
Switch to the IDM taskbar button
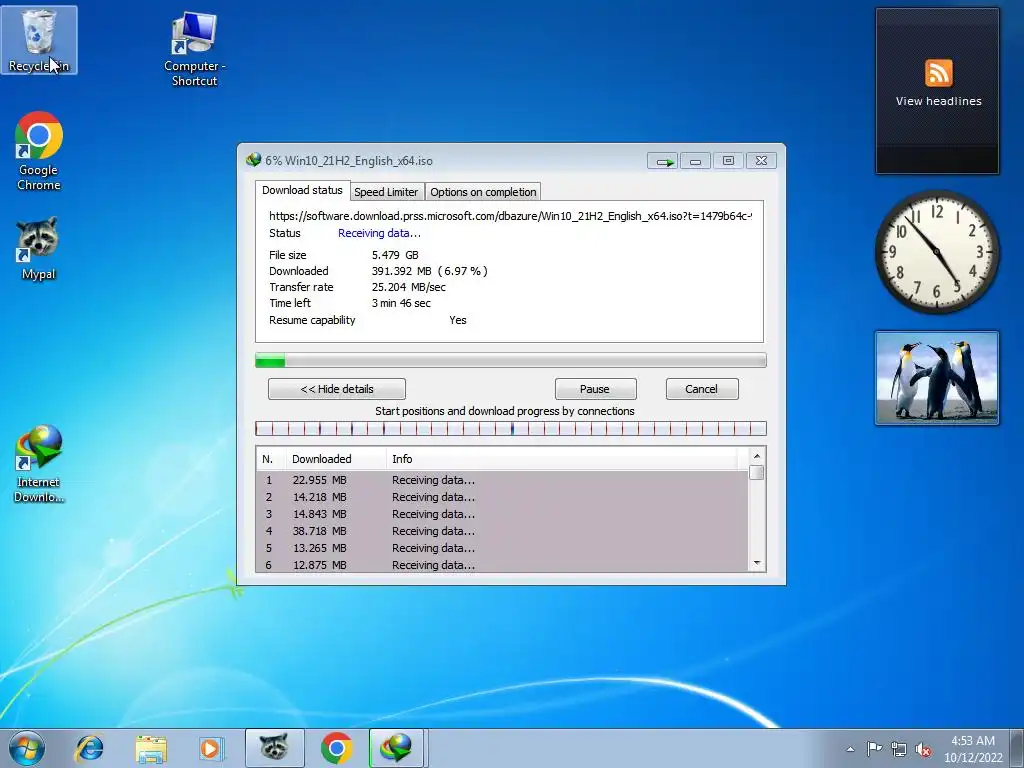[397, 748]
